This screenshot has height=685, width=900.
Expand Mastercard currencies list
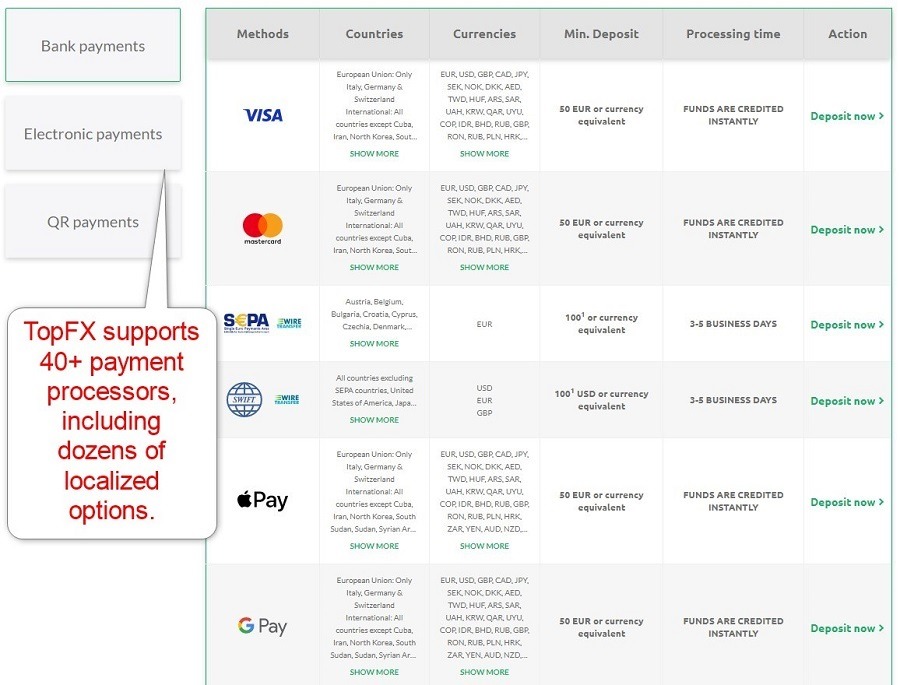tap(484, 268)
